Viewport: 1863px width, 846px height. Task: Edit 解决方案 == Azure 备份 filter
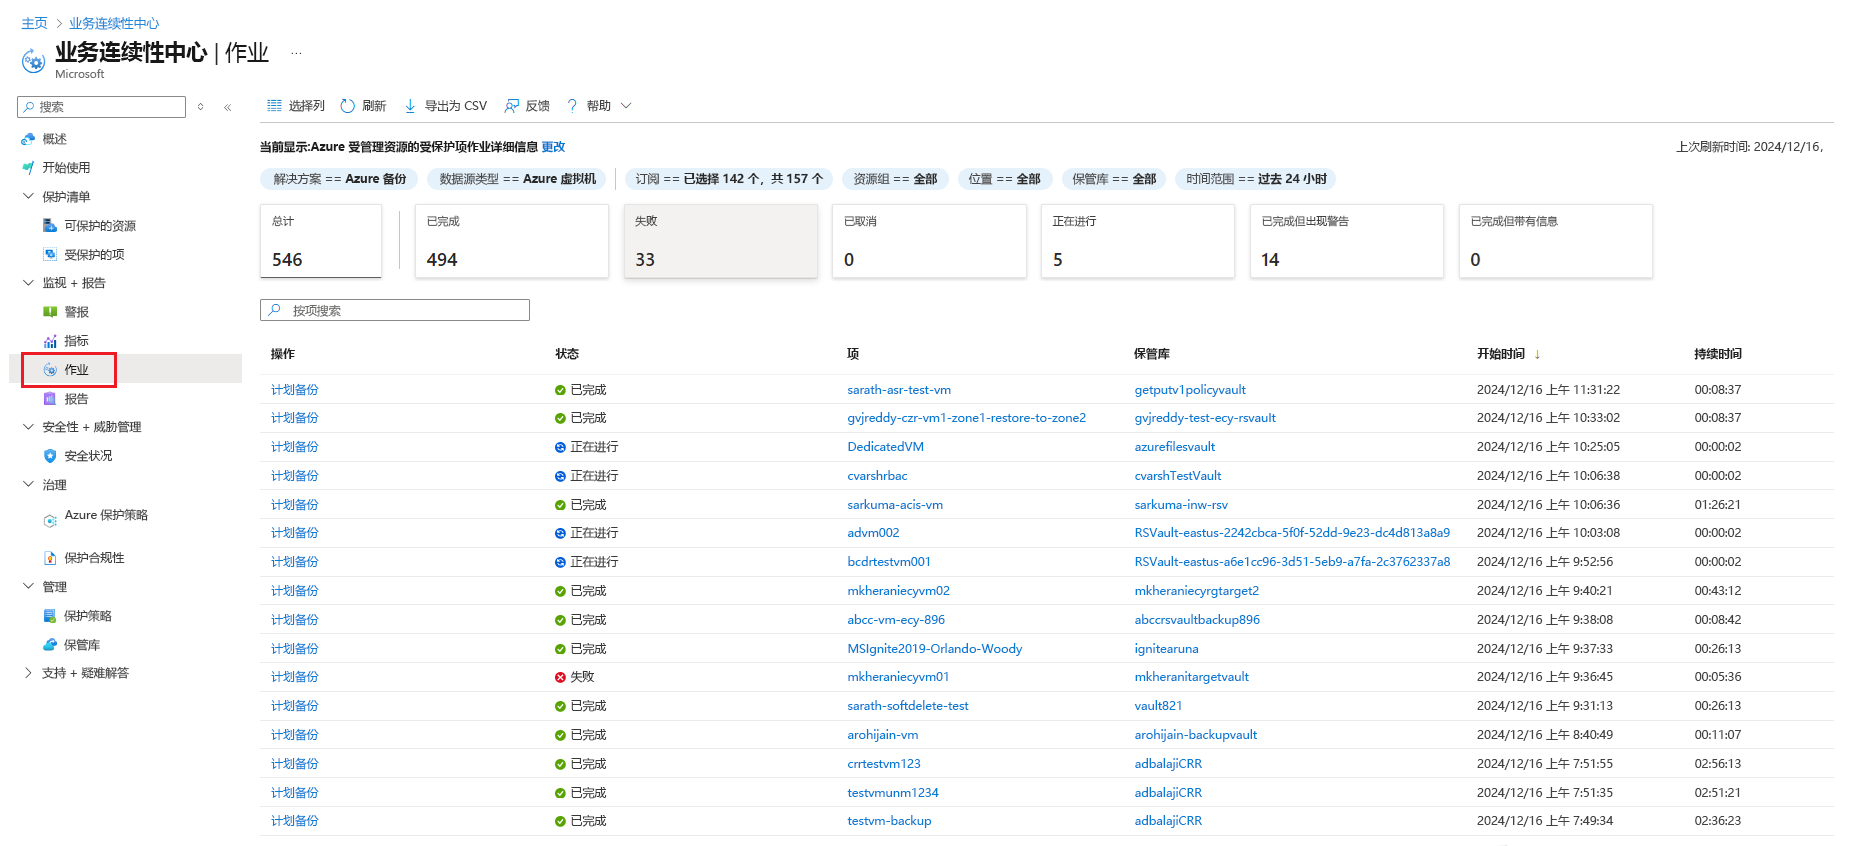[x=340, y=179]
